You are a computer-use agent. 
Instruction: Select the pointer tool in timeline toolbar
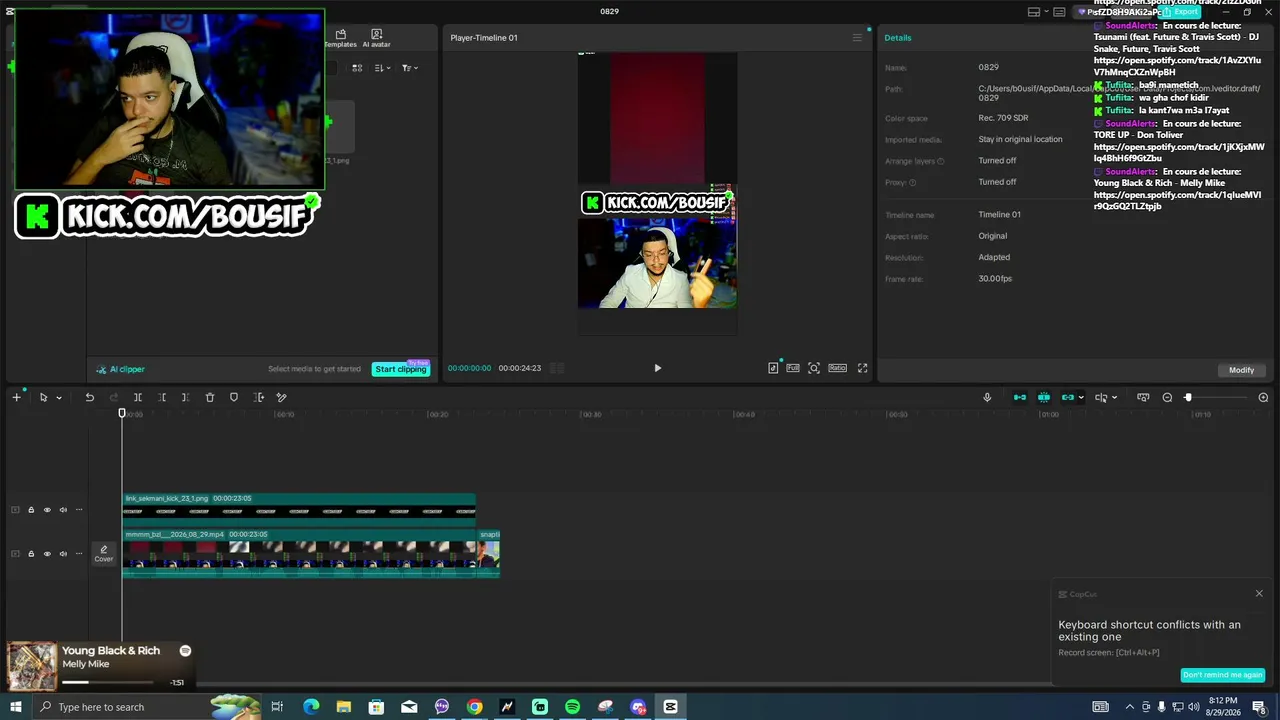pos(43,397)
